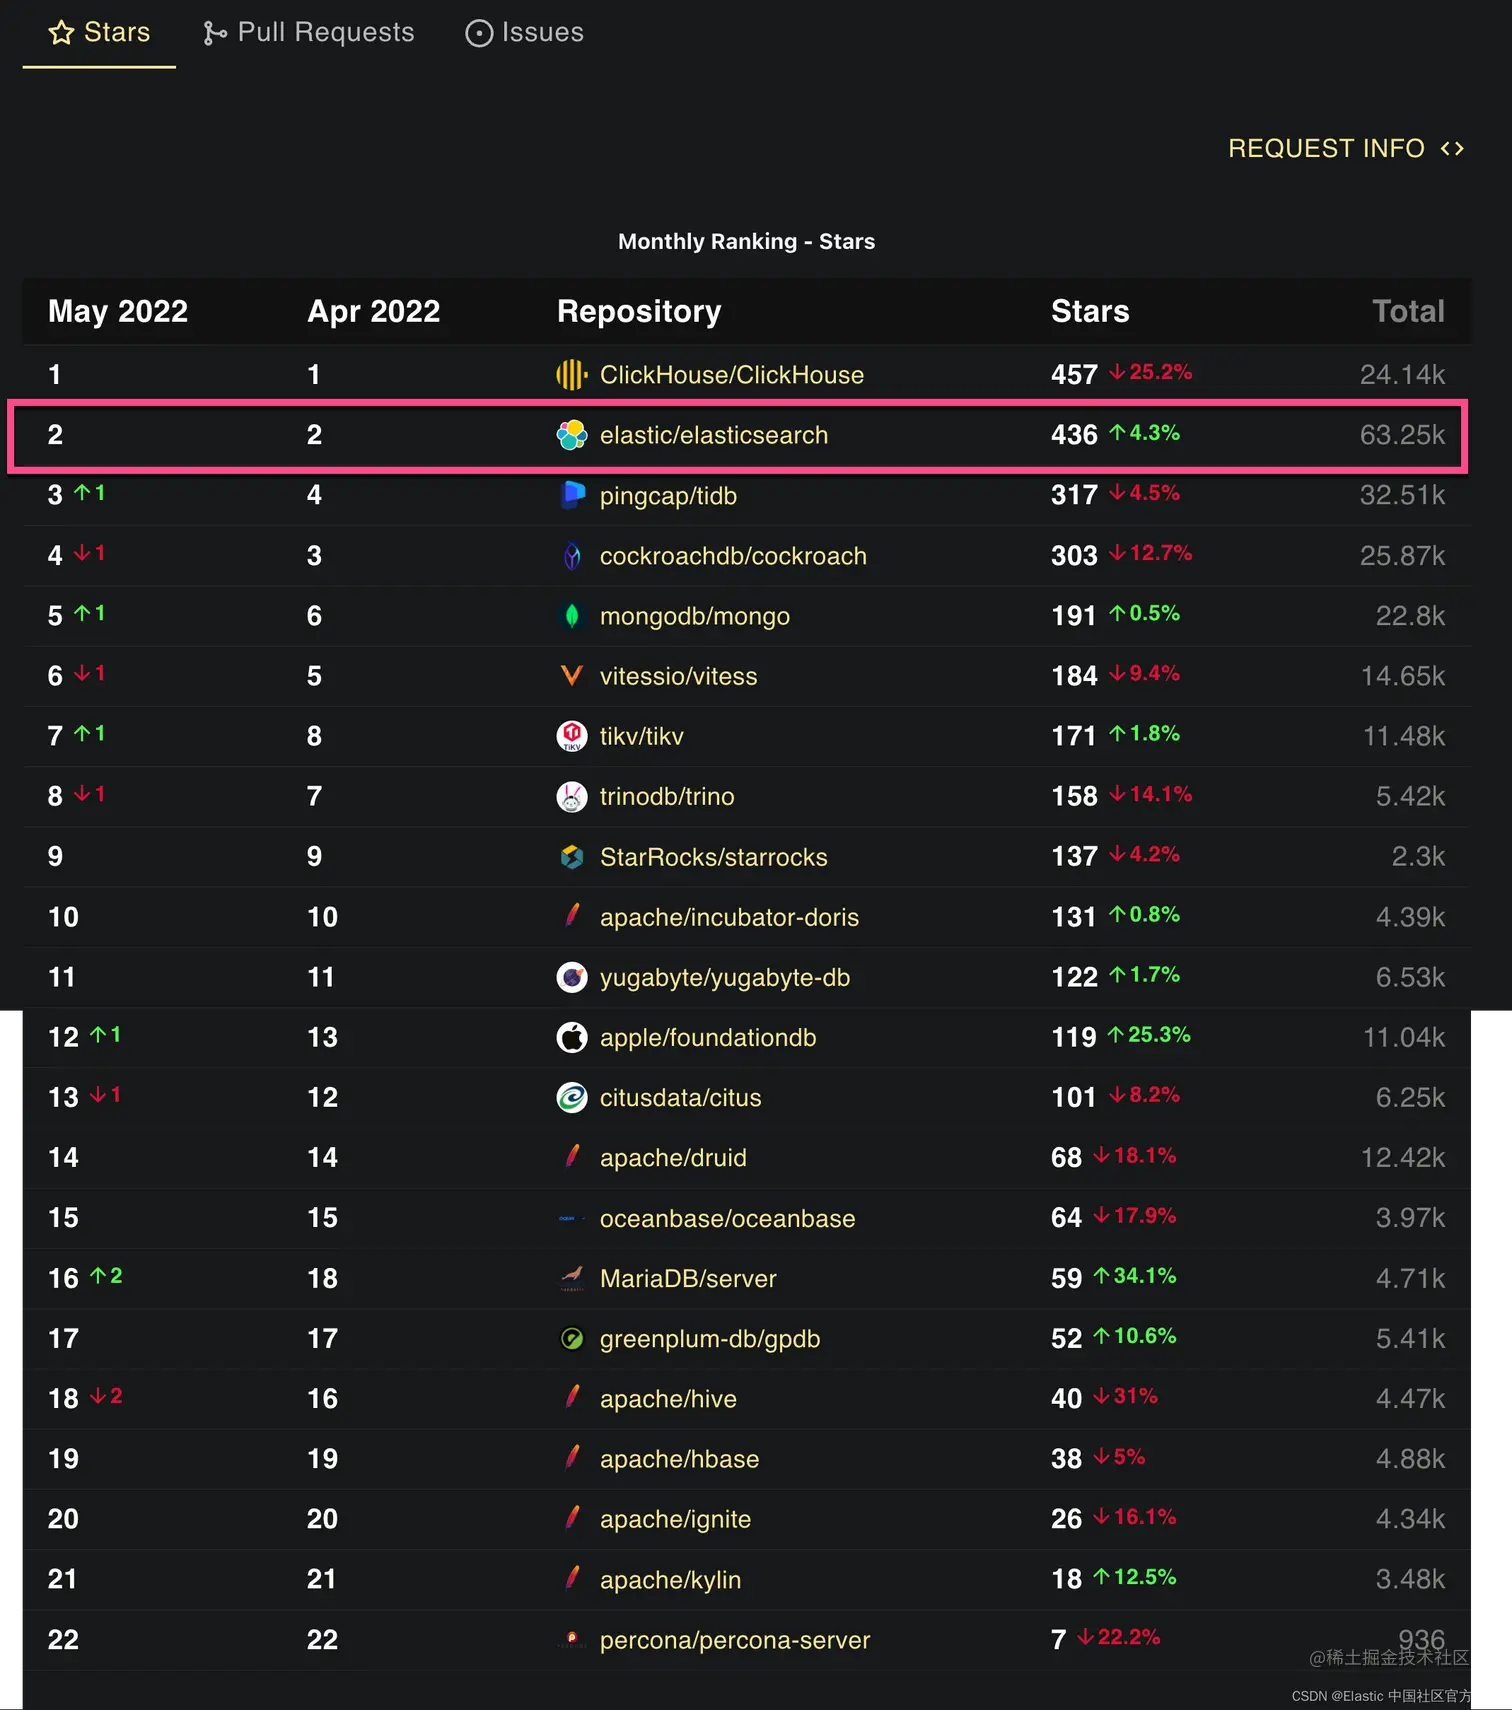
Task: Click the May 2022 column header
Action: pos(118,311)
